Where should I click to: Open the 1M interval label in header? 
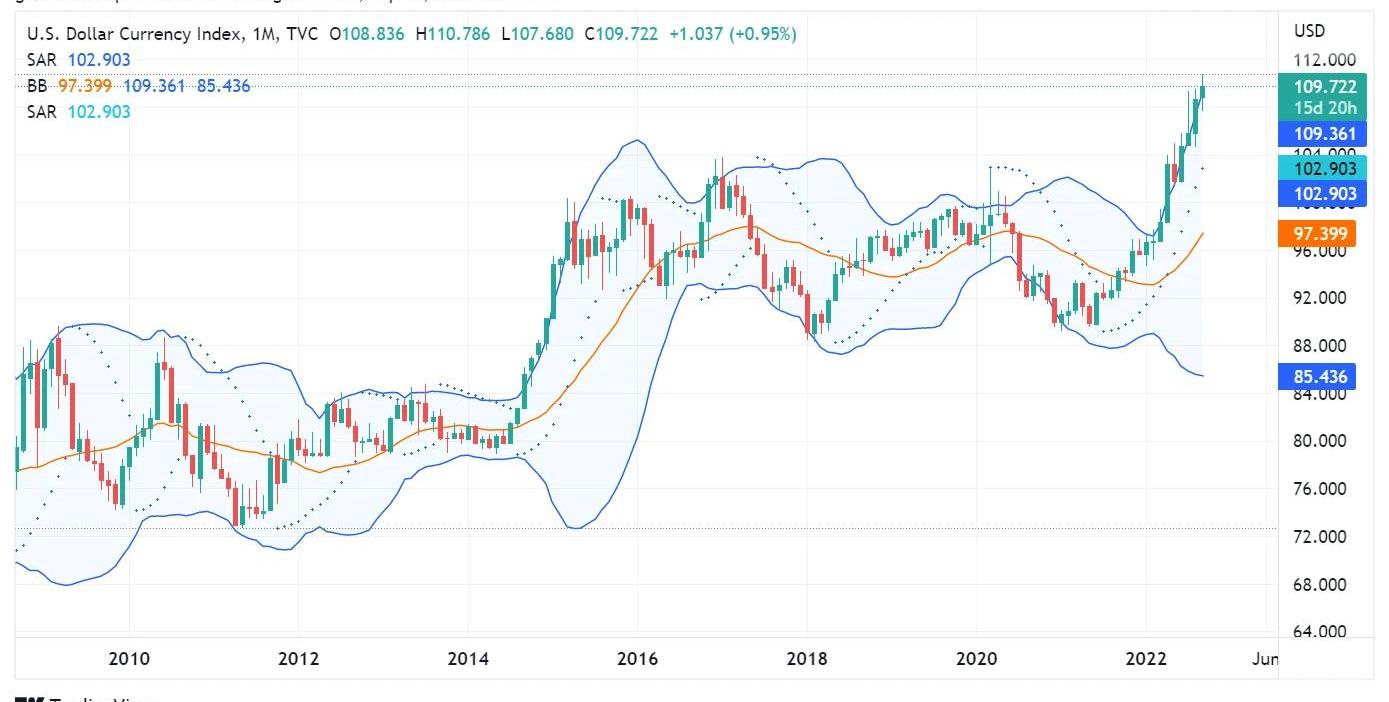[263, 34]
